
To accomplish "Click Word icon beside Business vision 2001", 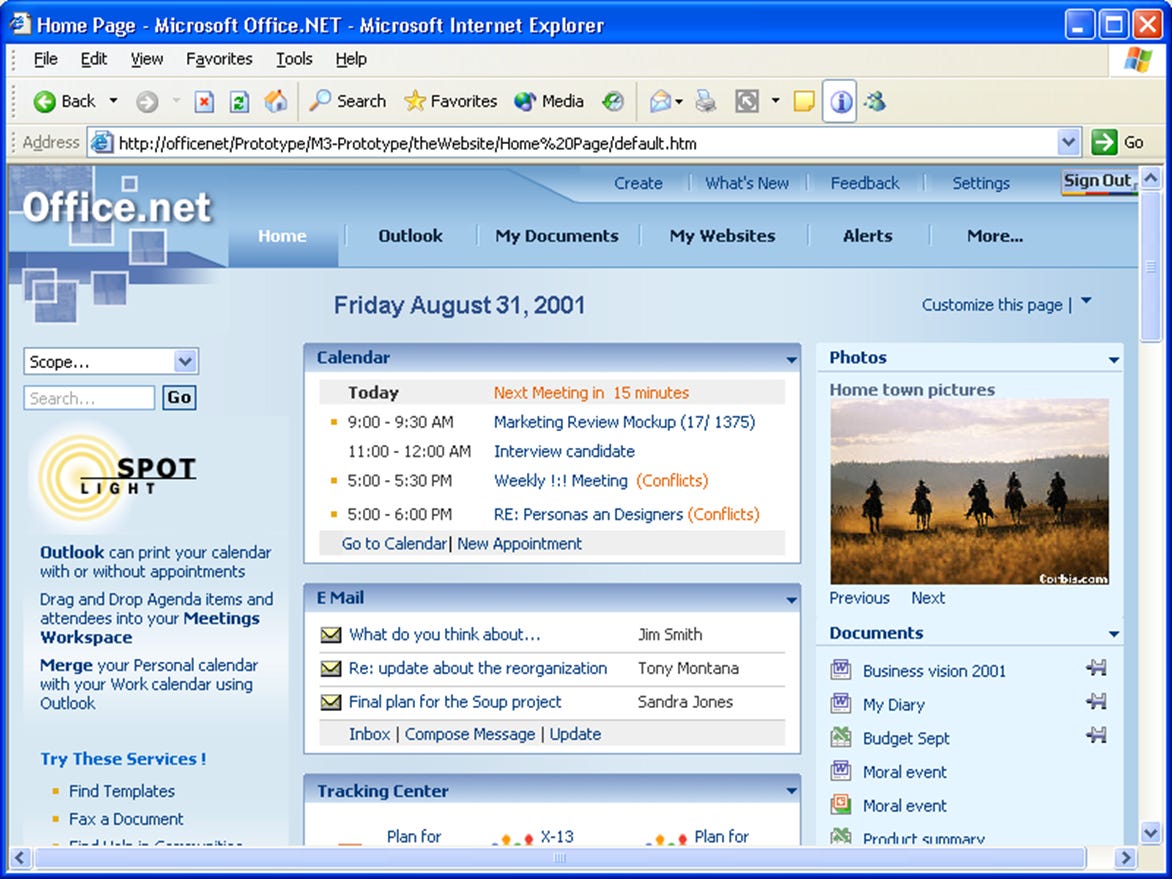I will coord(841,669).
